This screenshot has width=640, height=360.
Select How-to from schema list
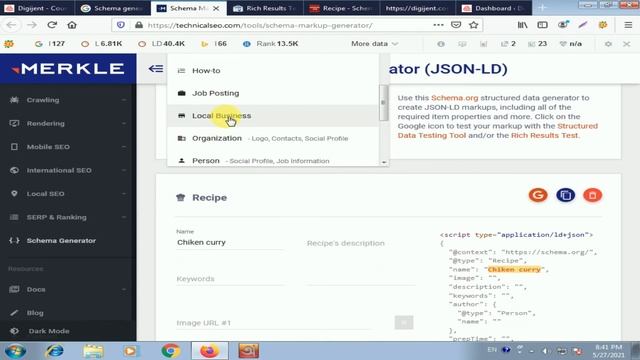click(273, 71)
